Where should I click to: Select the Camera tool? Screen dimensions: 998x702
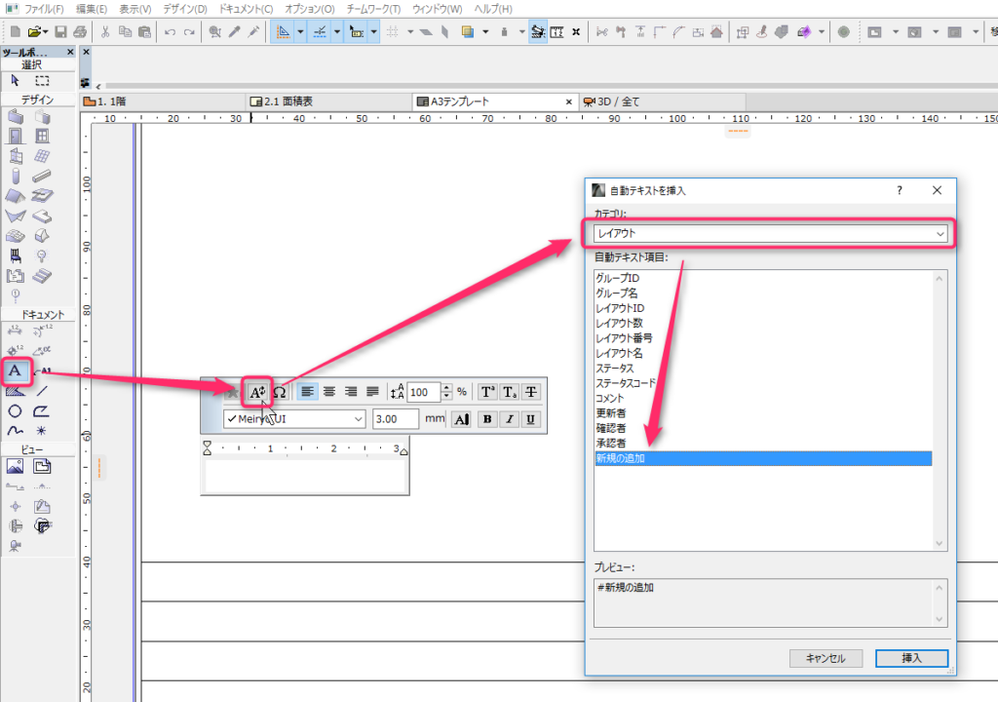click(x=15, y=546)
